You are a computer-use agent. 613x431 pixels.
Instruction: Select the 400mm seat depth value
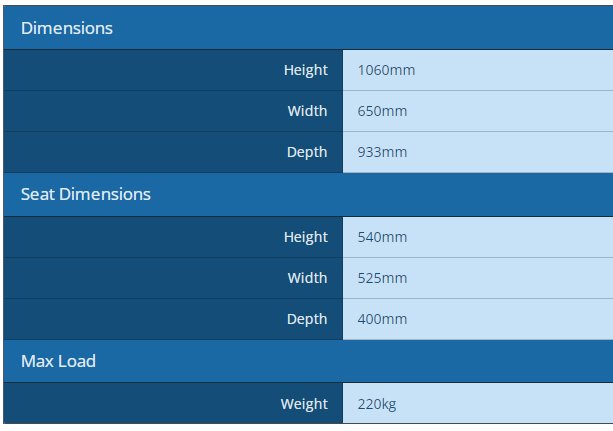point(382,319)
